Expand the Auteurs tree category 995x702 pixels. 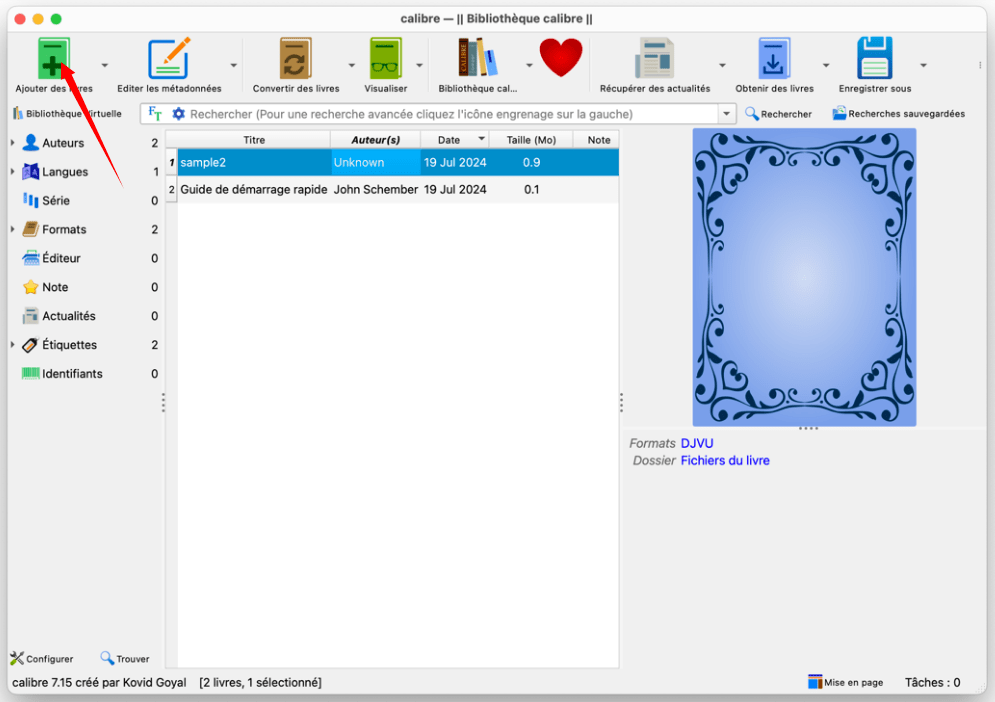click(13, 143)
